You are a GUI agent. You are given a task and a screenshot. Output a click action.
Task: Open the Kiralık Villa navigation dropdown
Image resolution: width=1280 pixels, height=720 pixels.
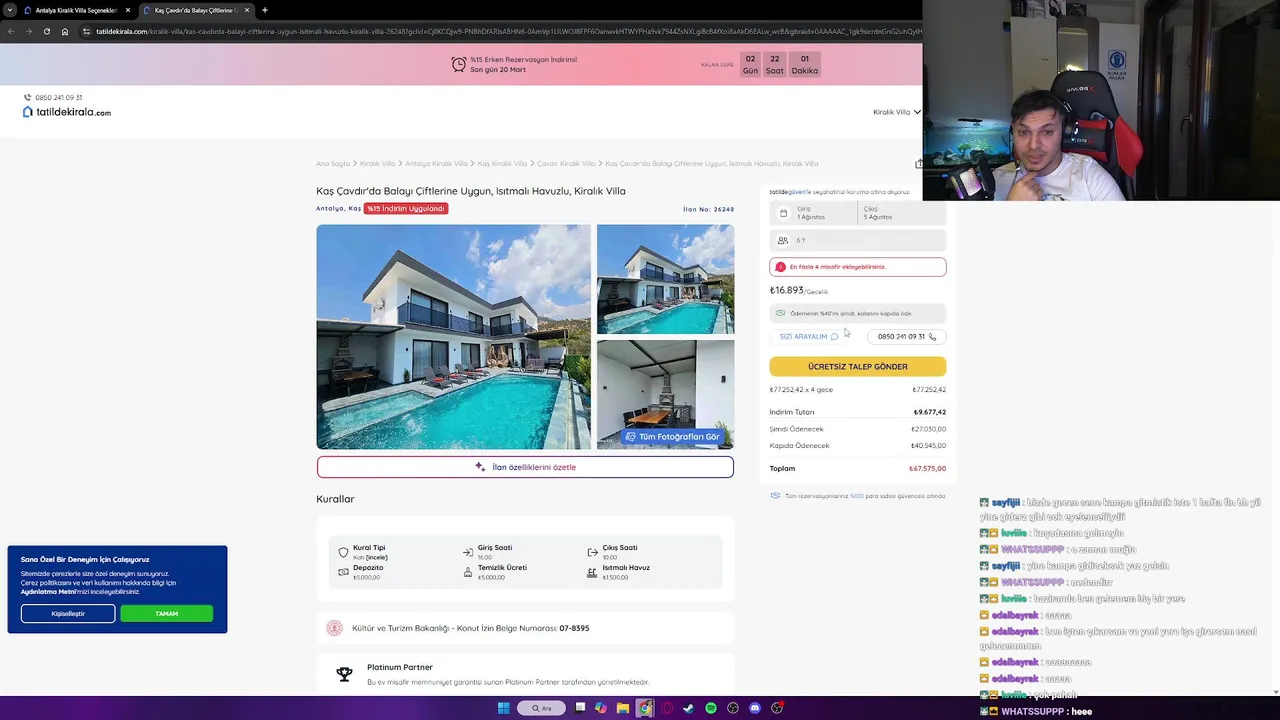click(896, 112)
